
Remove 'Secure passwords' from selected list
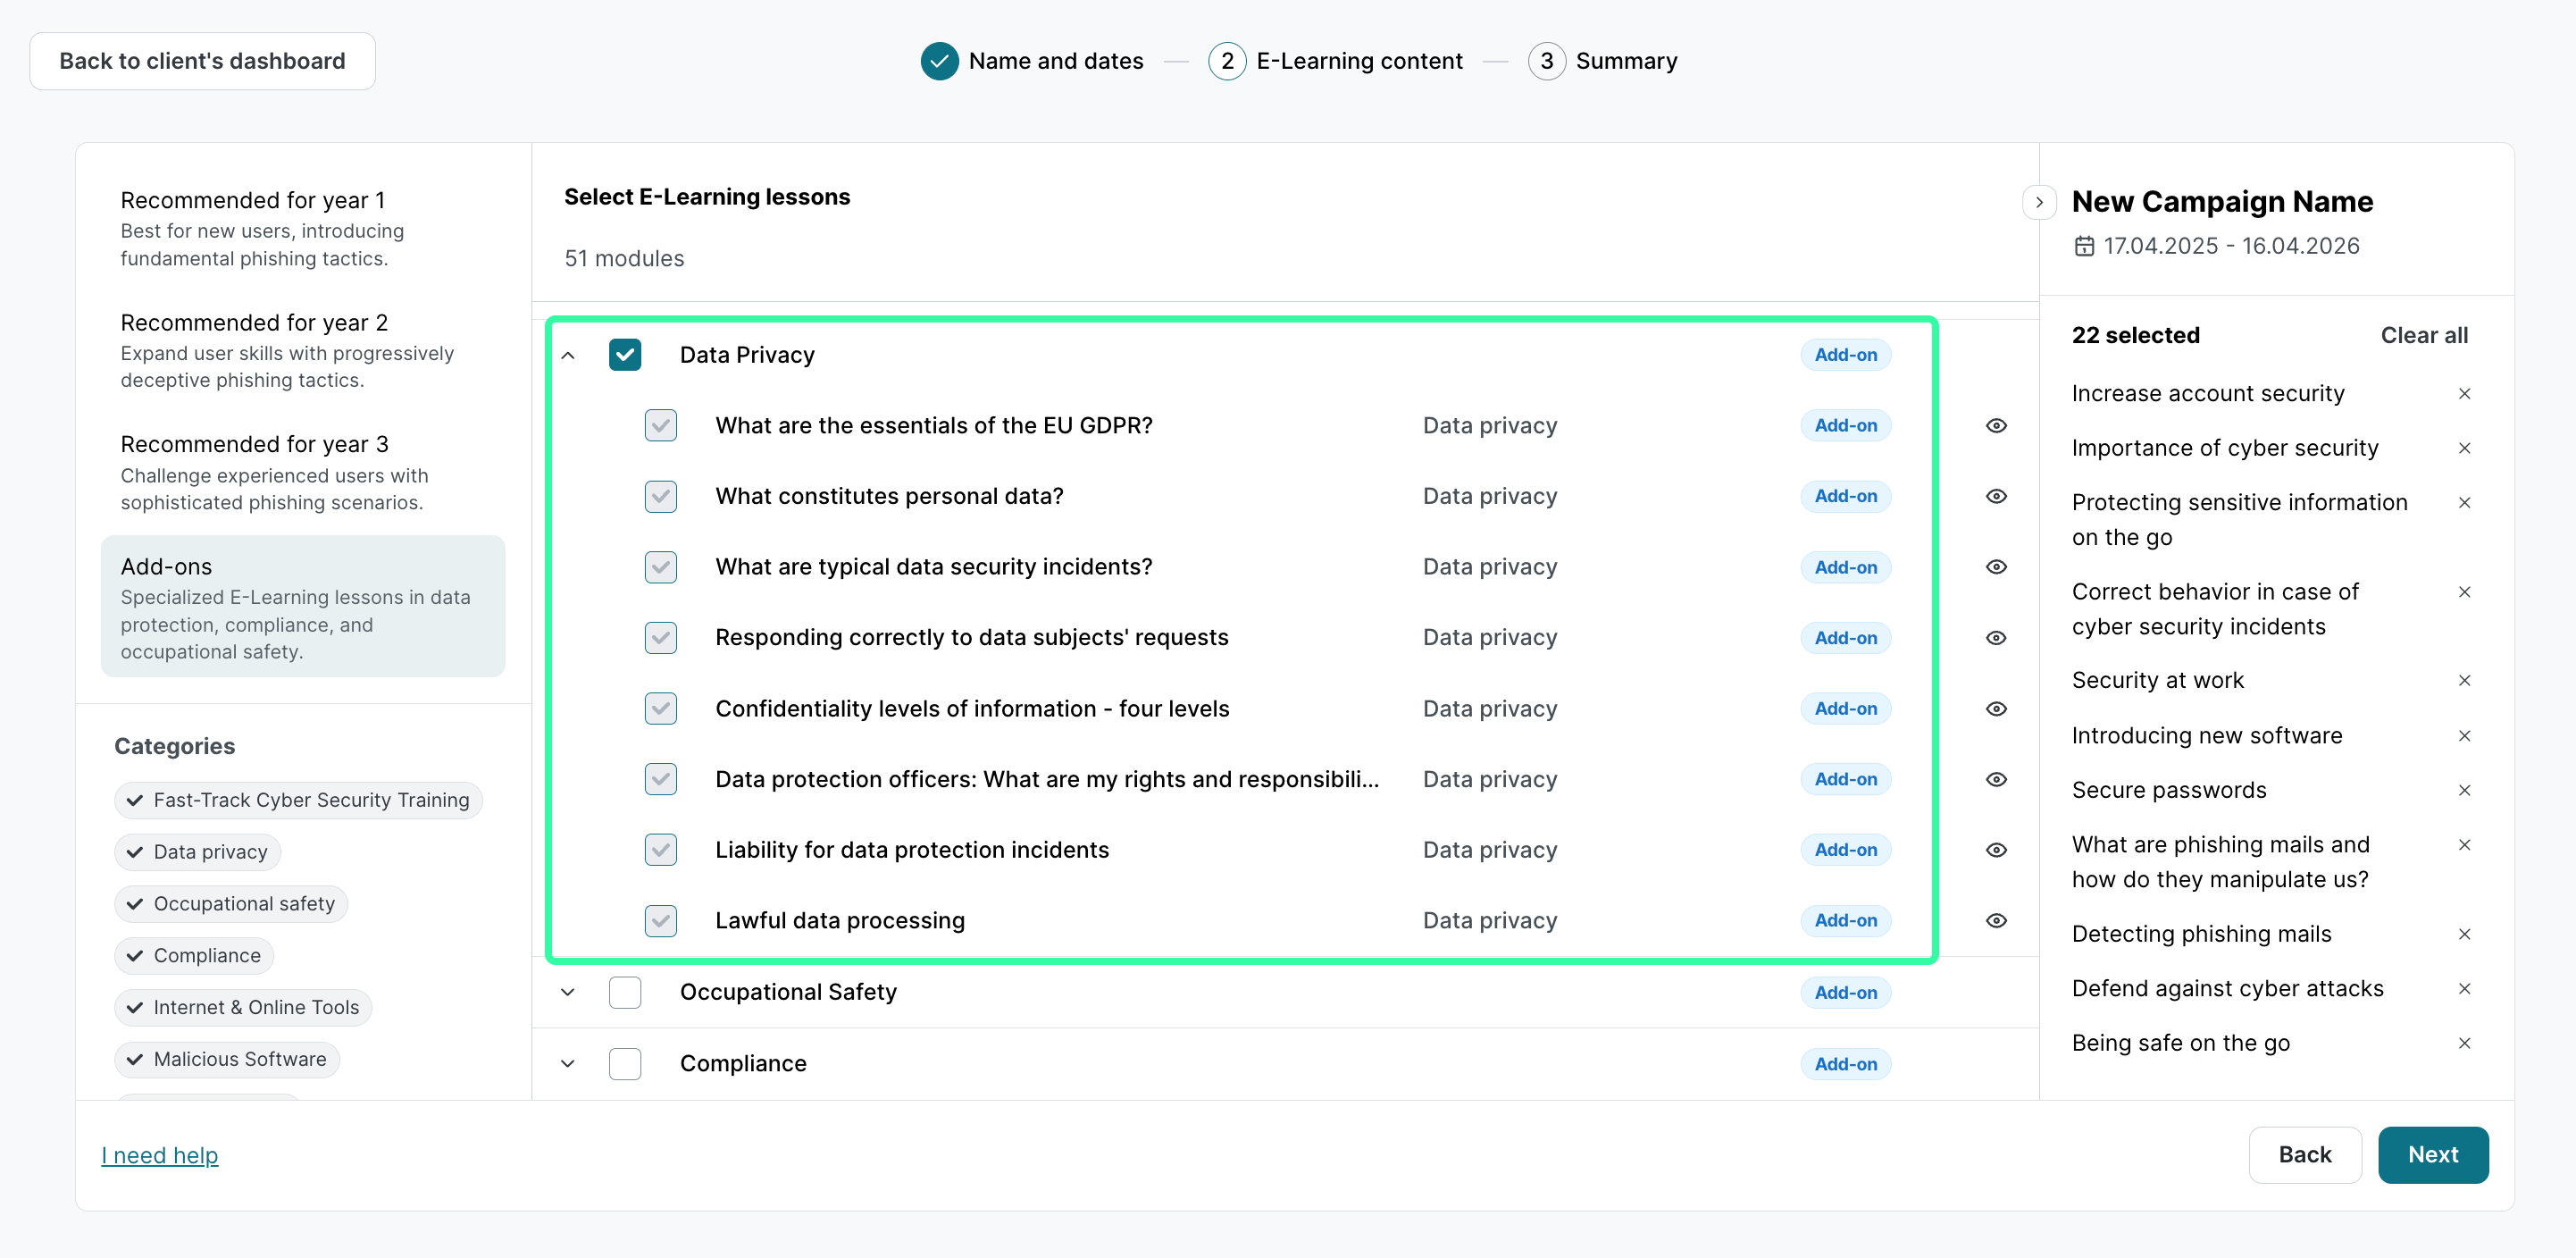click(x=2464, y=790)
